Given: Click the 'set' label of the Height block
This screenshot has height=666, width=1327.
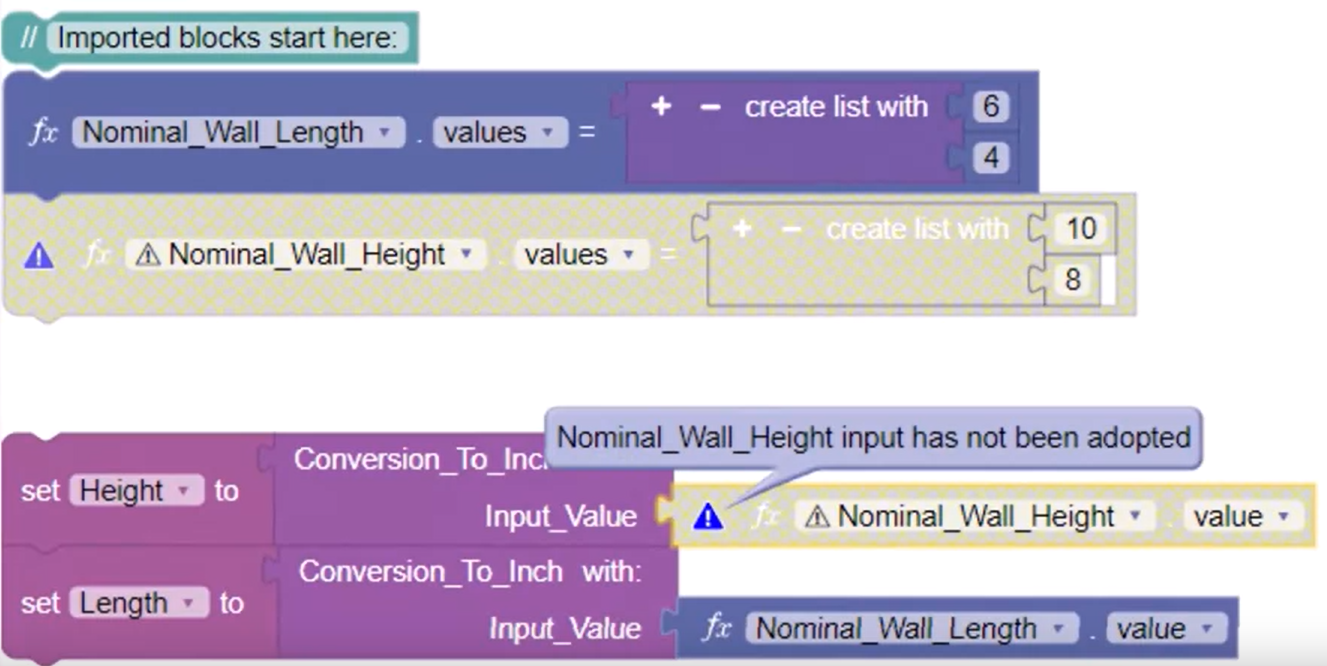Looking at the screenshot, I should click(40, 491).
